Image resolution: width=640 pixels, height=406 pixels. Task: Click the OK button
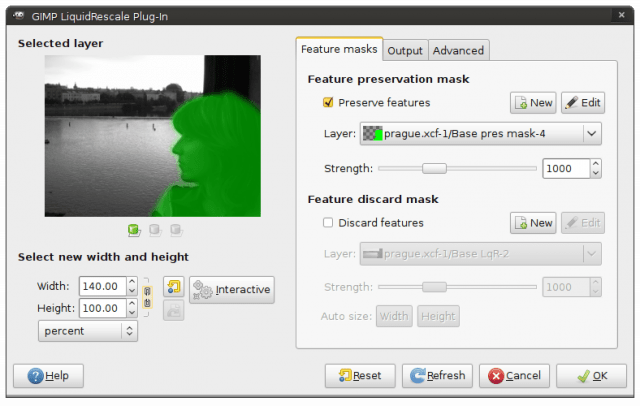[x=590, y=376]
